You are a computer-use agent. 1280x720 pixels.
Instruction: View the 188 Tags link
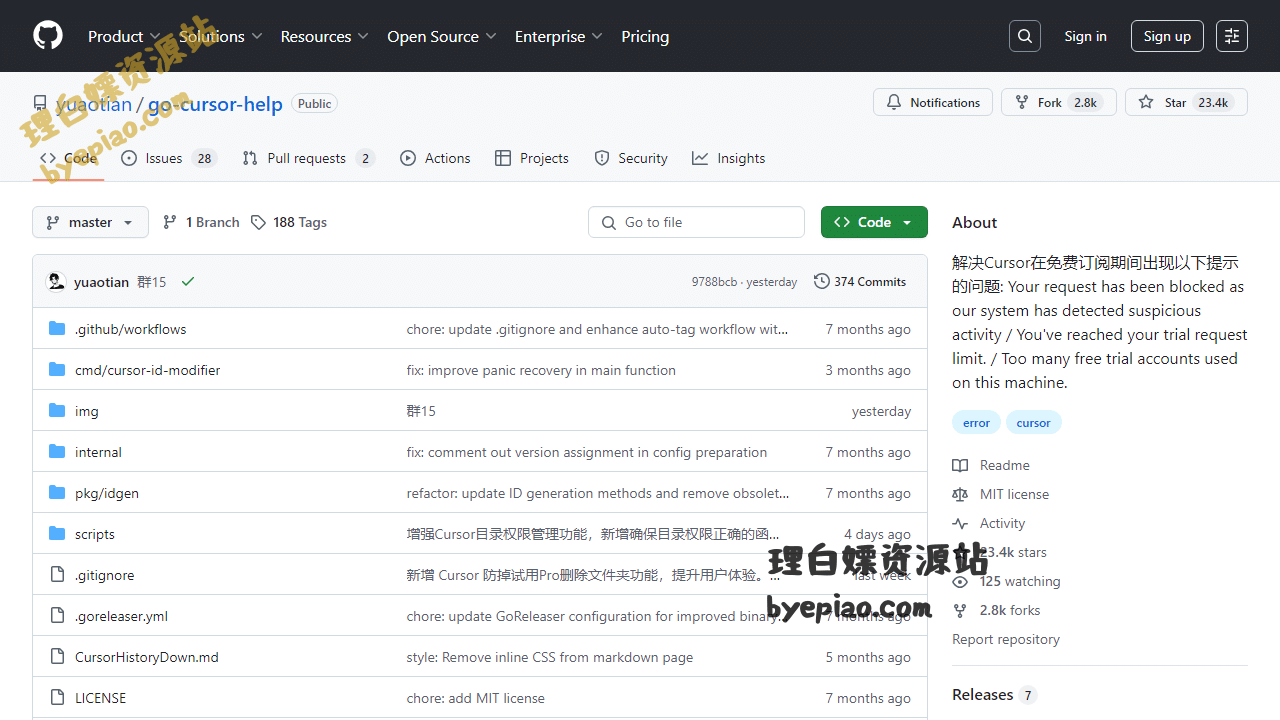point(289,222)
